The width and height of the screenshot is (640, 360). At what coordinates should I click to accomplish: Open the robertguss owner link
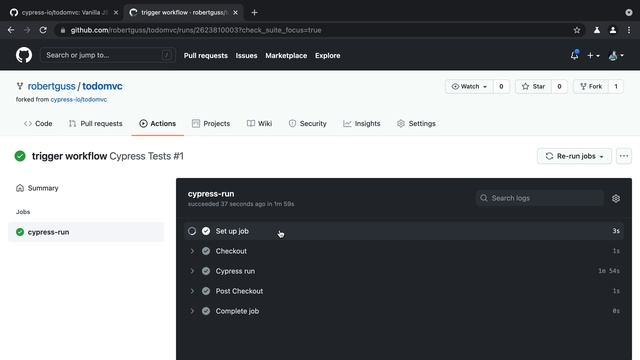click(51, 86)
